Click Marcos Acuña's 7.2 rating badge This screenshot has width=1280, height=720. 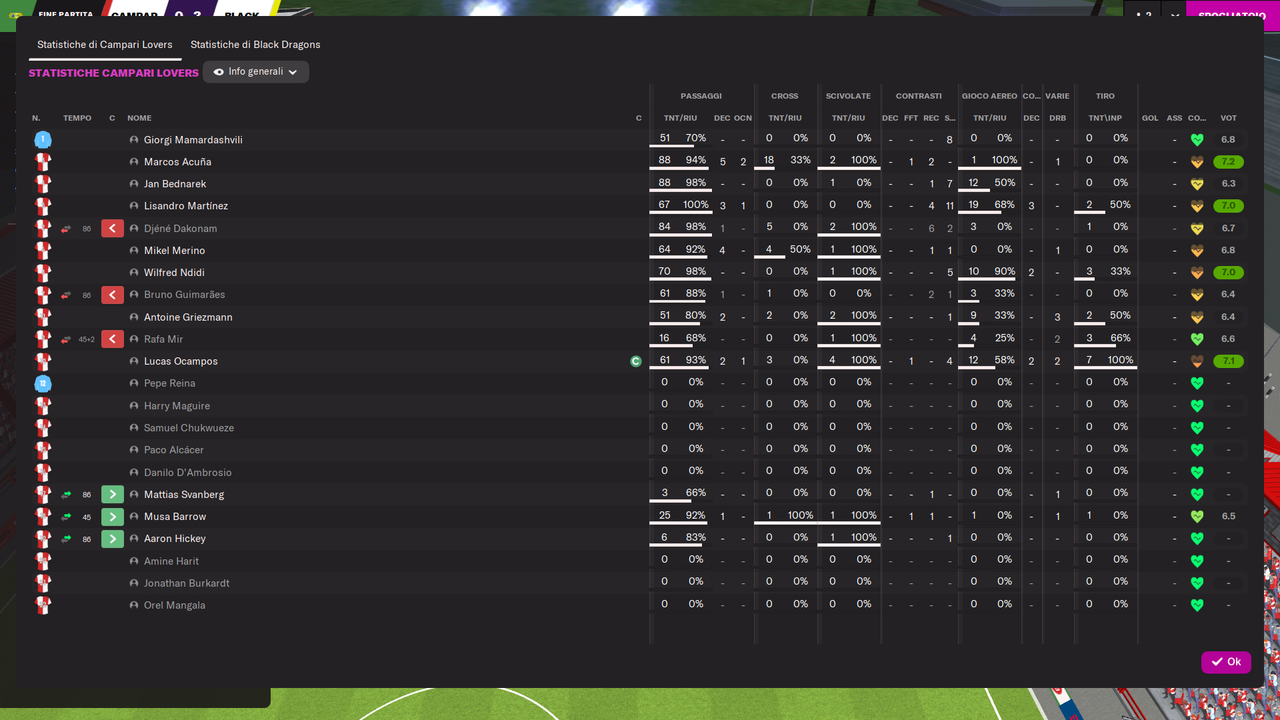1228,162
